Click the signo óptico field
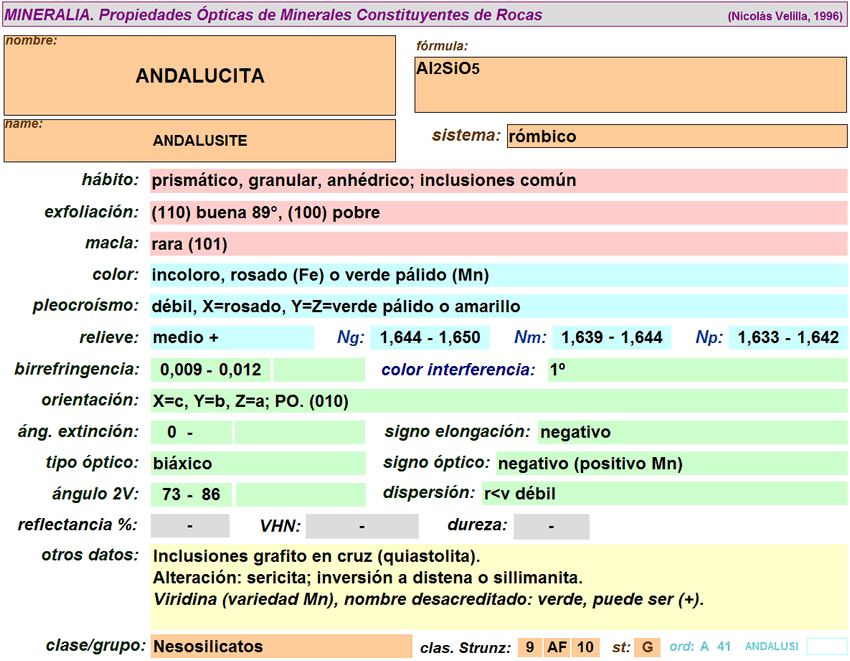 point(671,463)
